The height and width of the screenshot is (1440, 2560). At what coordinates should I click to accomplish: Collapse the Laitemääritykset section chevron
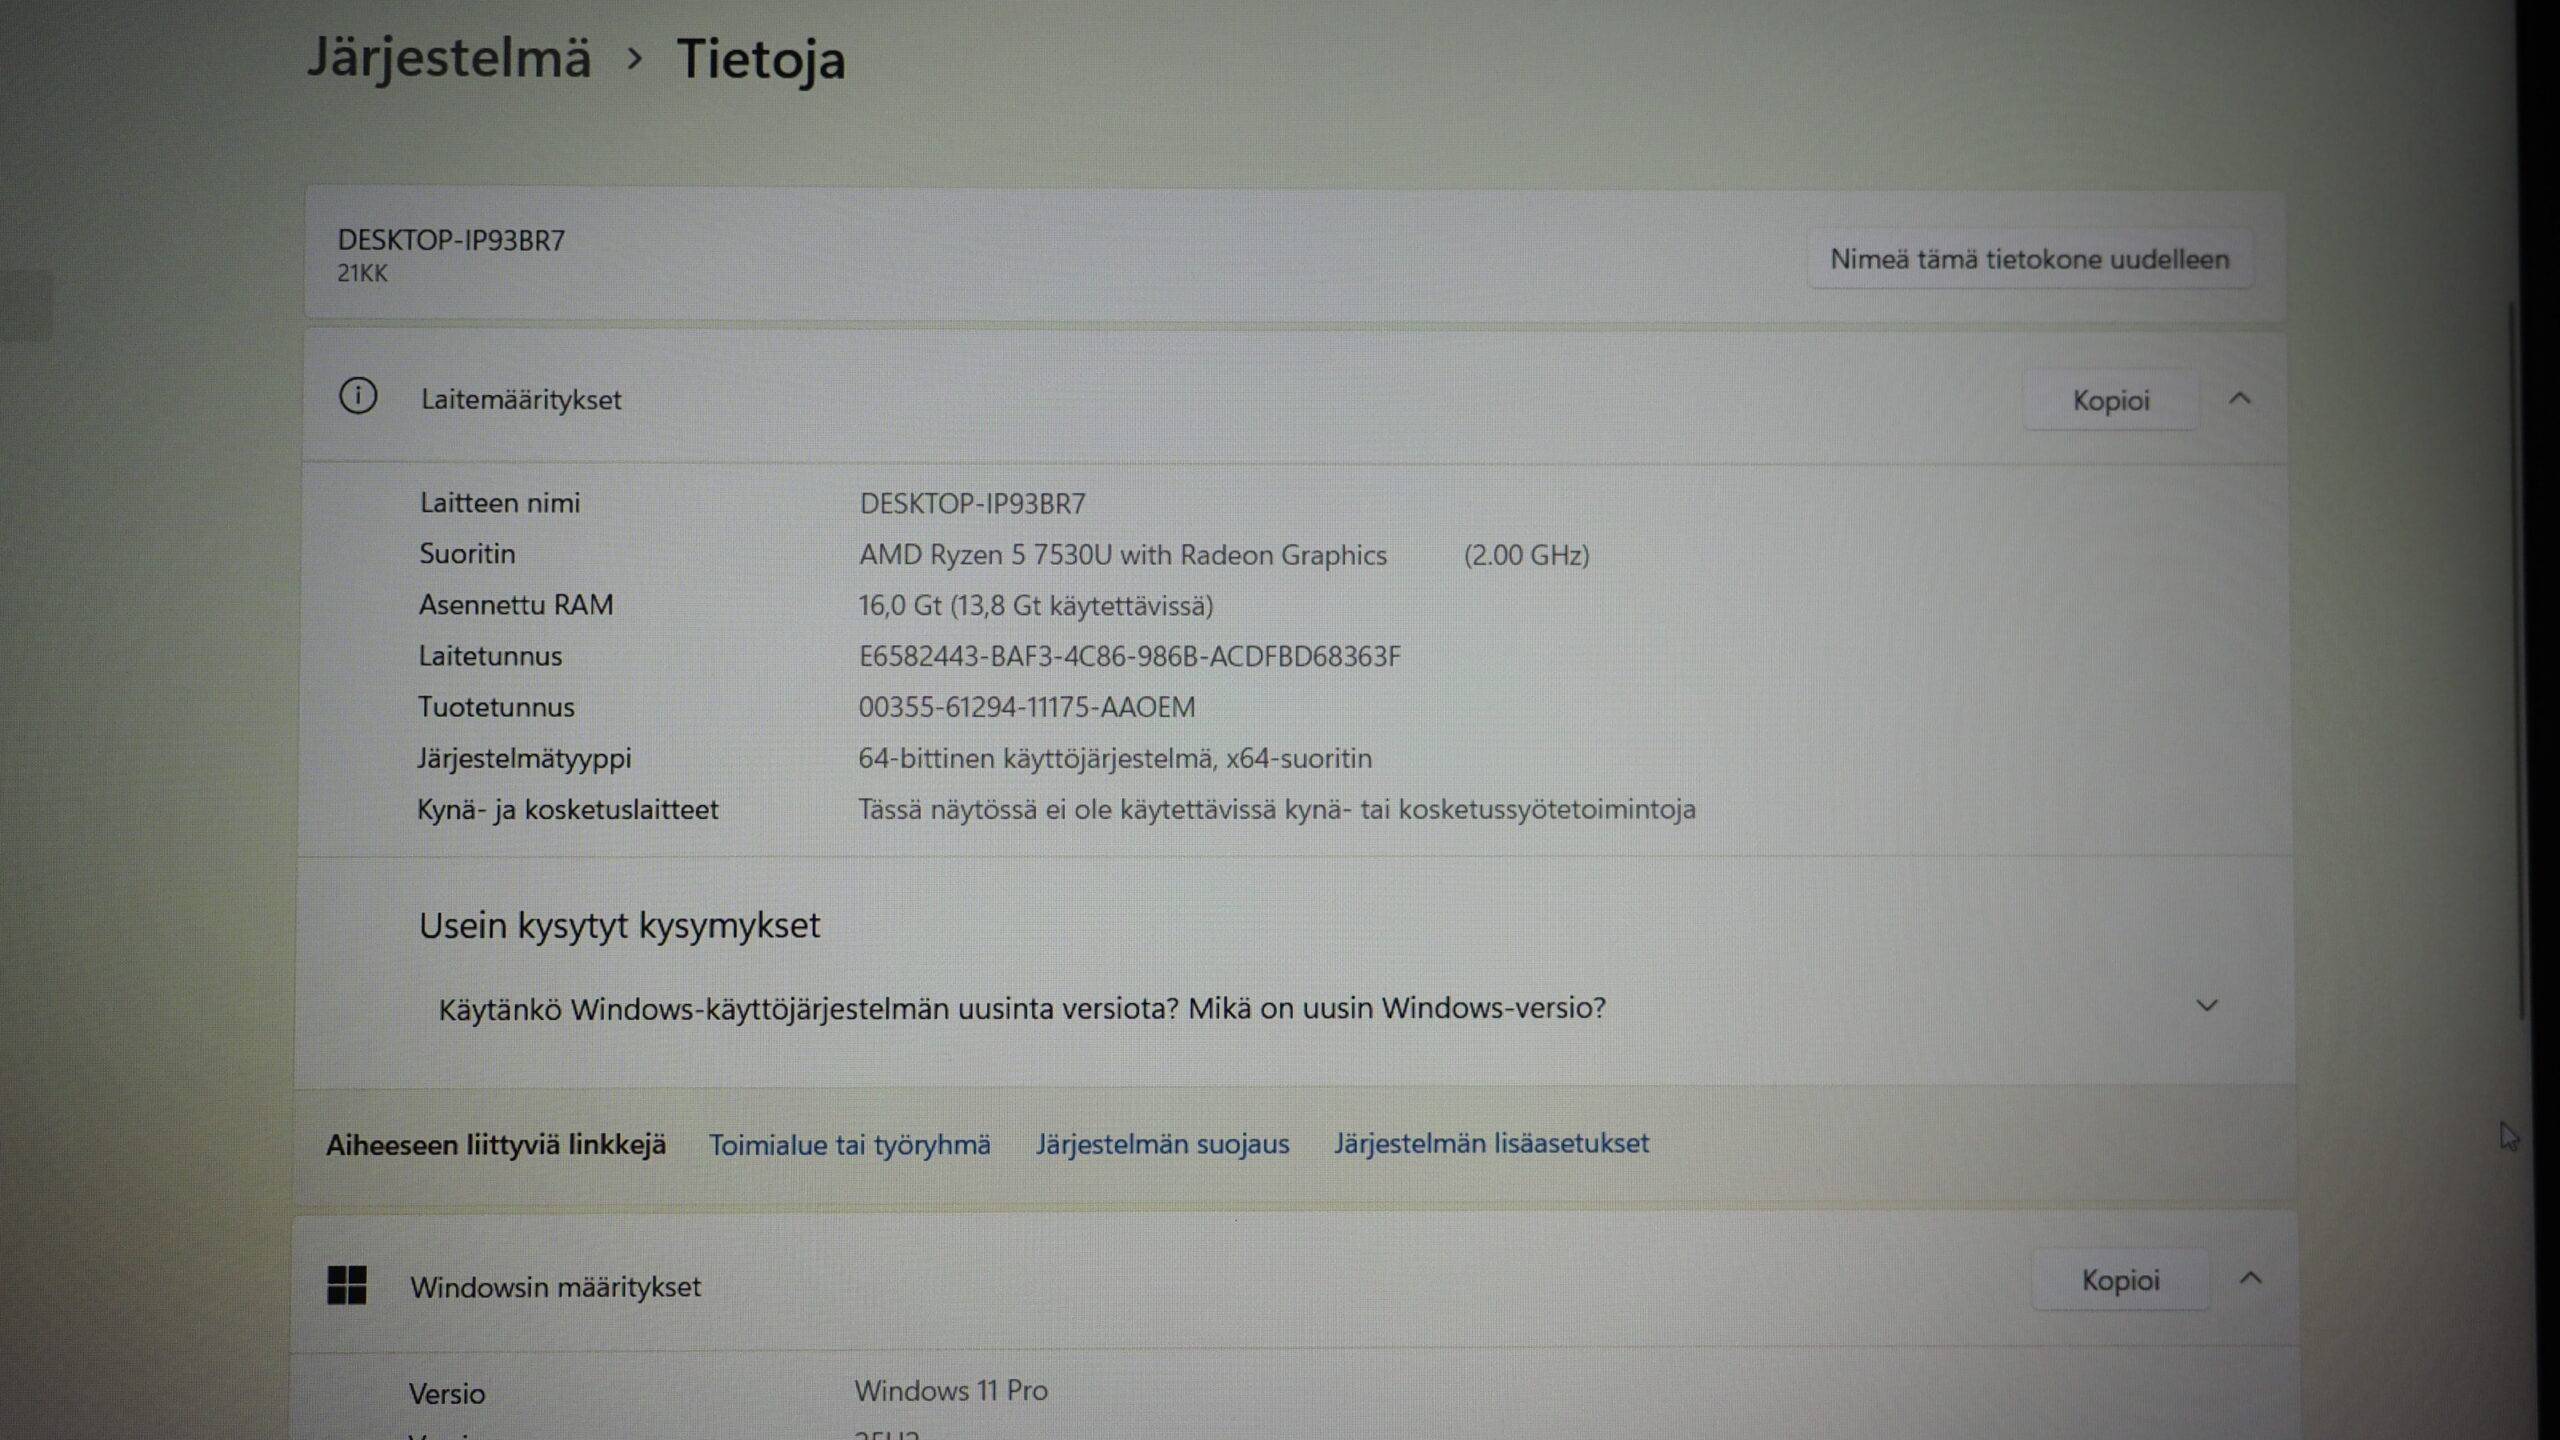point(2240,399)
